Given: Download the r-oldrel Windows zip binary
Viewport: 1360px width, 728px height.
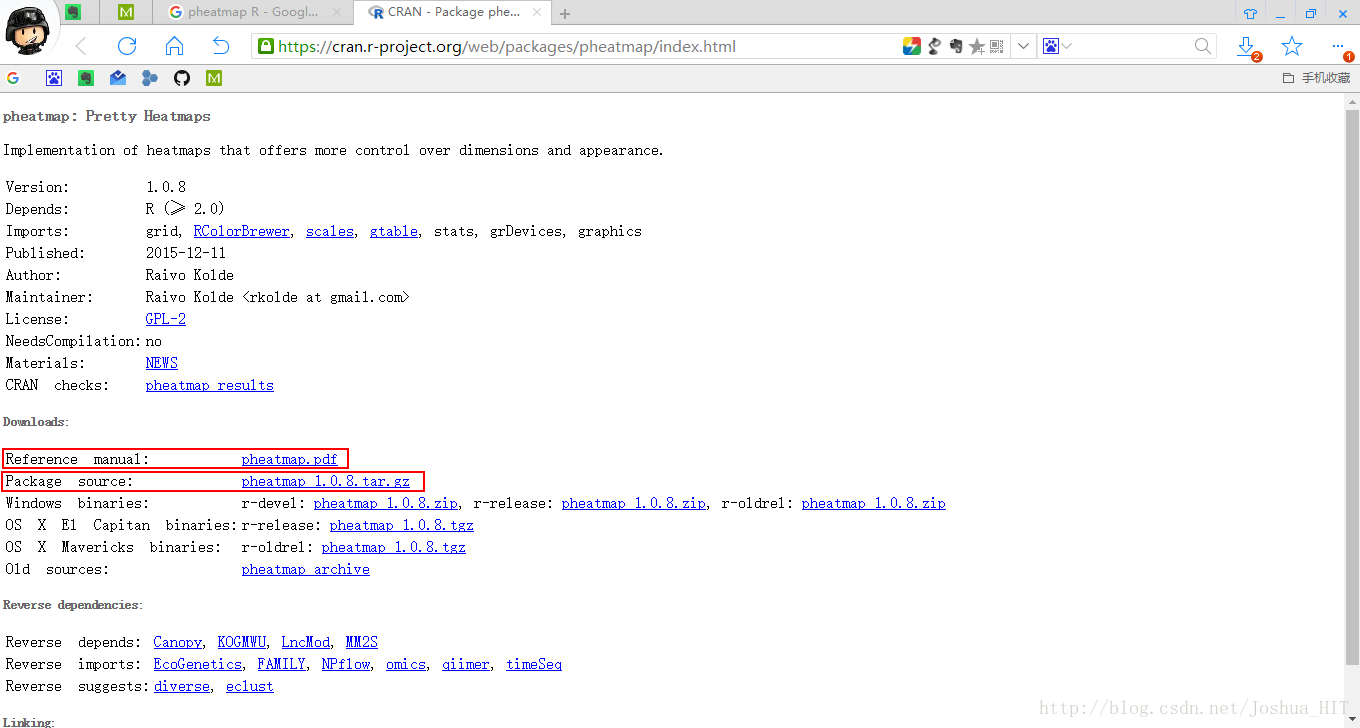Looking at the screenshot, I should (x=874, y=503).
